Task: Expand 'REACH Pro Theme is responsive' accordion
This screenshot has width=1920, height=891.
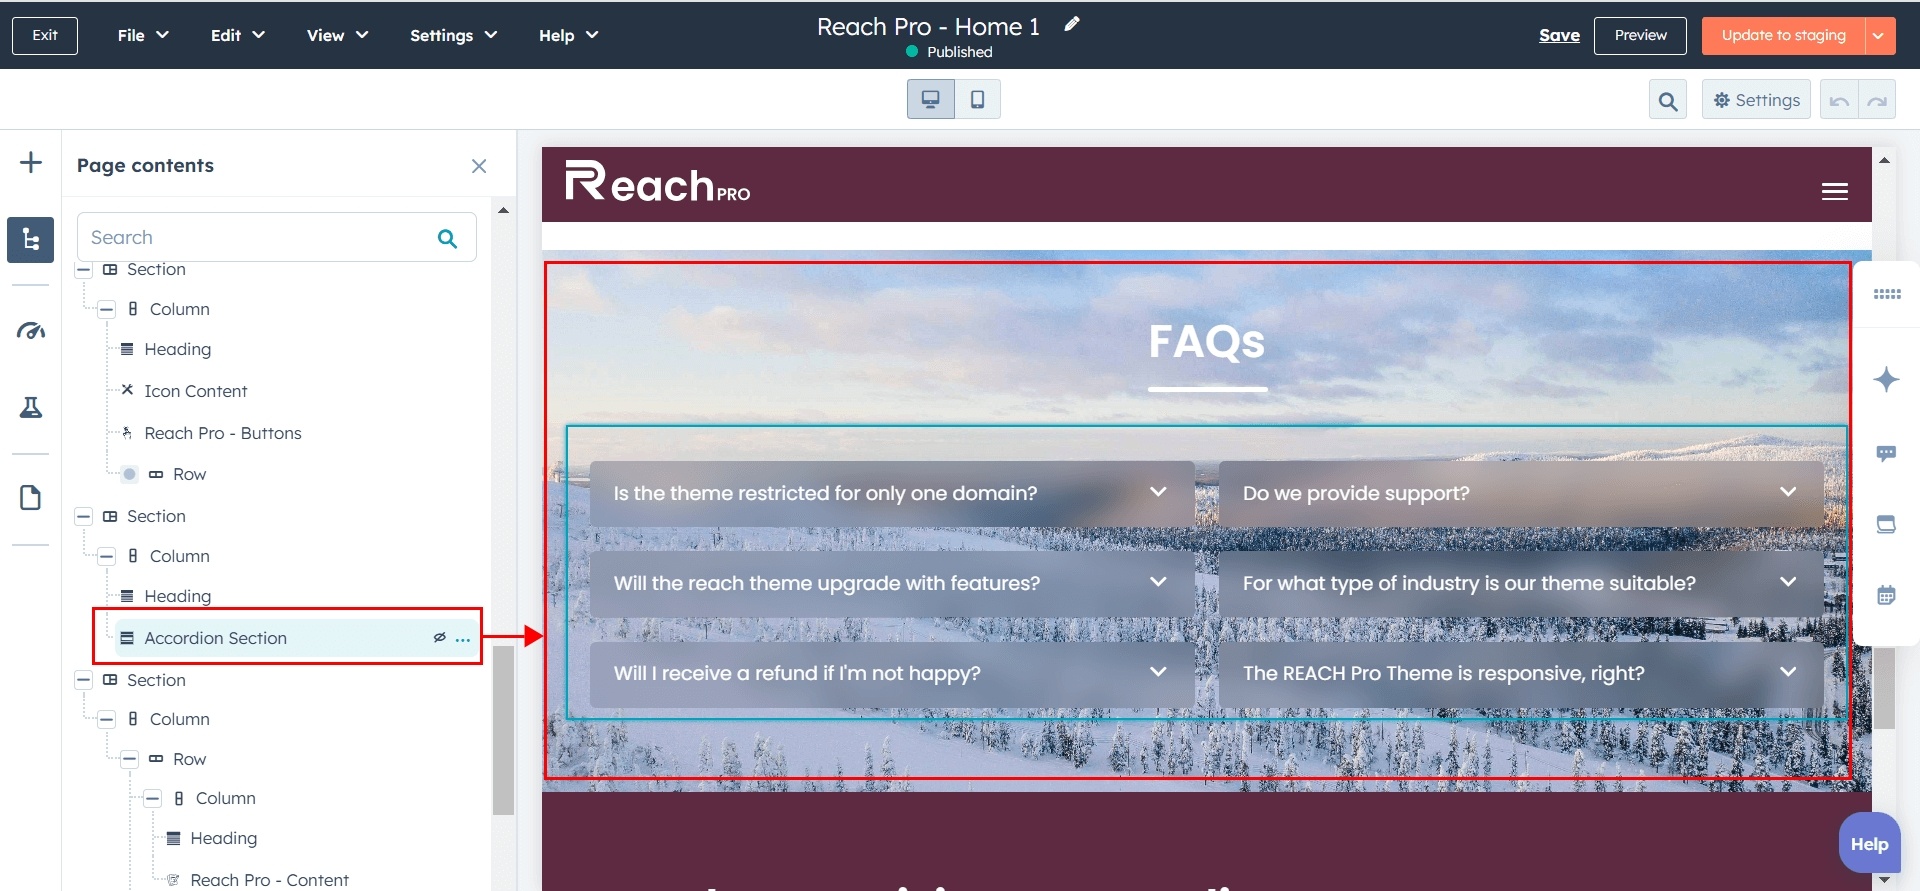Action: (1521, 673)
